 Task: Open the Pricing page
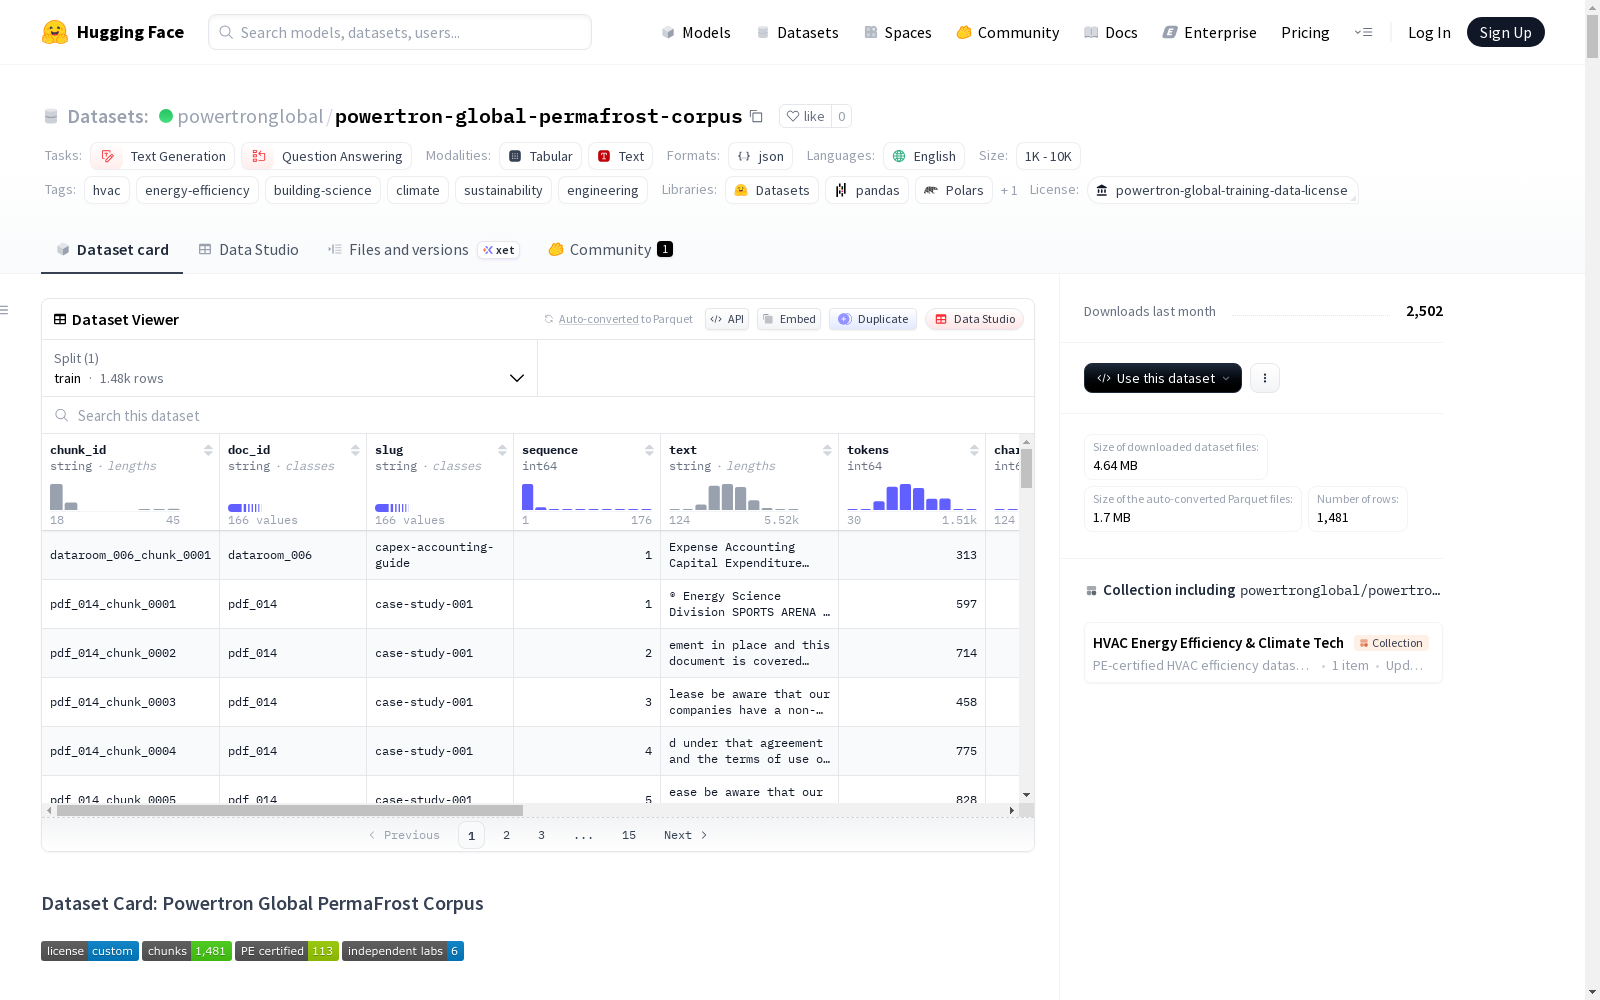pyautogui.click(x=1305, y=32)
